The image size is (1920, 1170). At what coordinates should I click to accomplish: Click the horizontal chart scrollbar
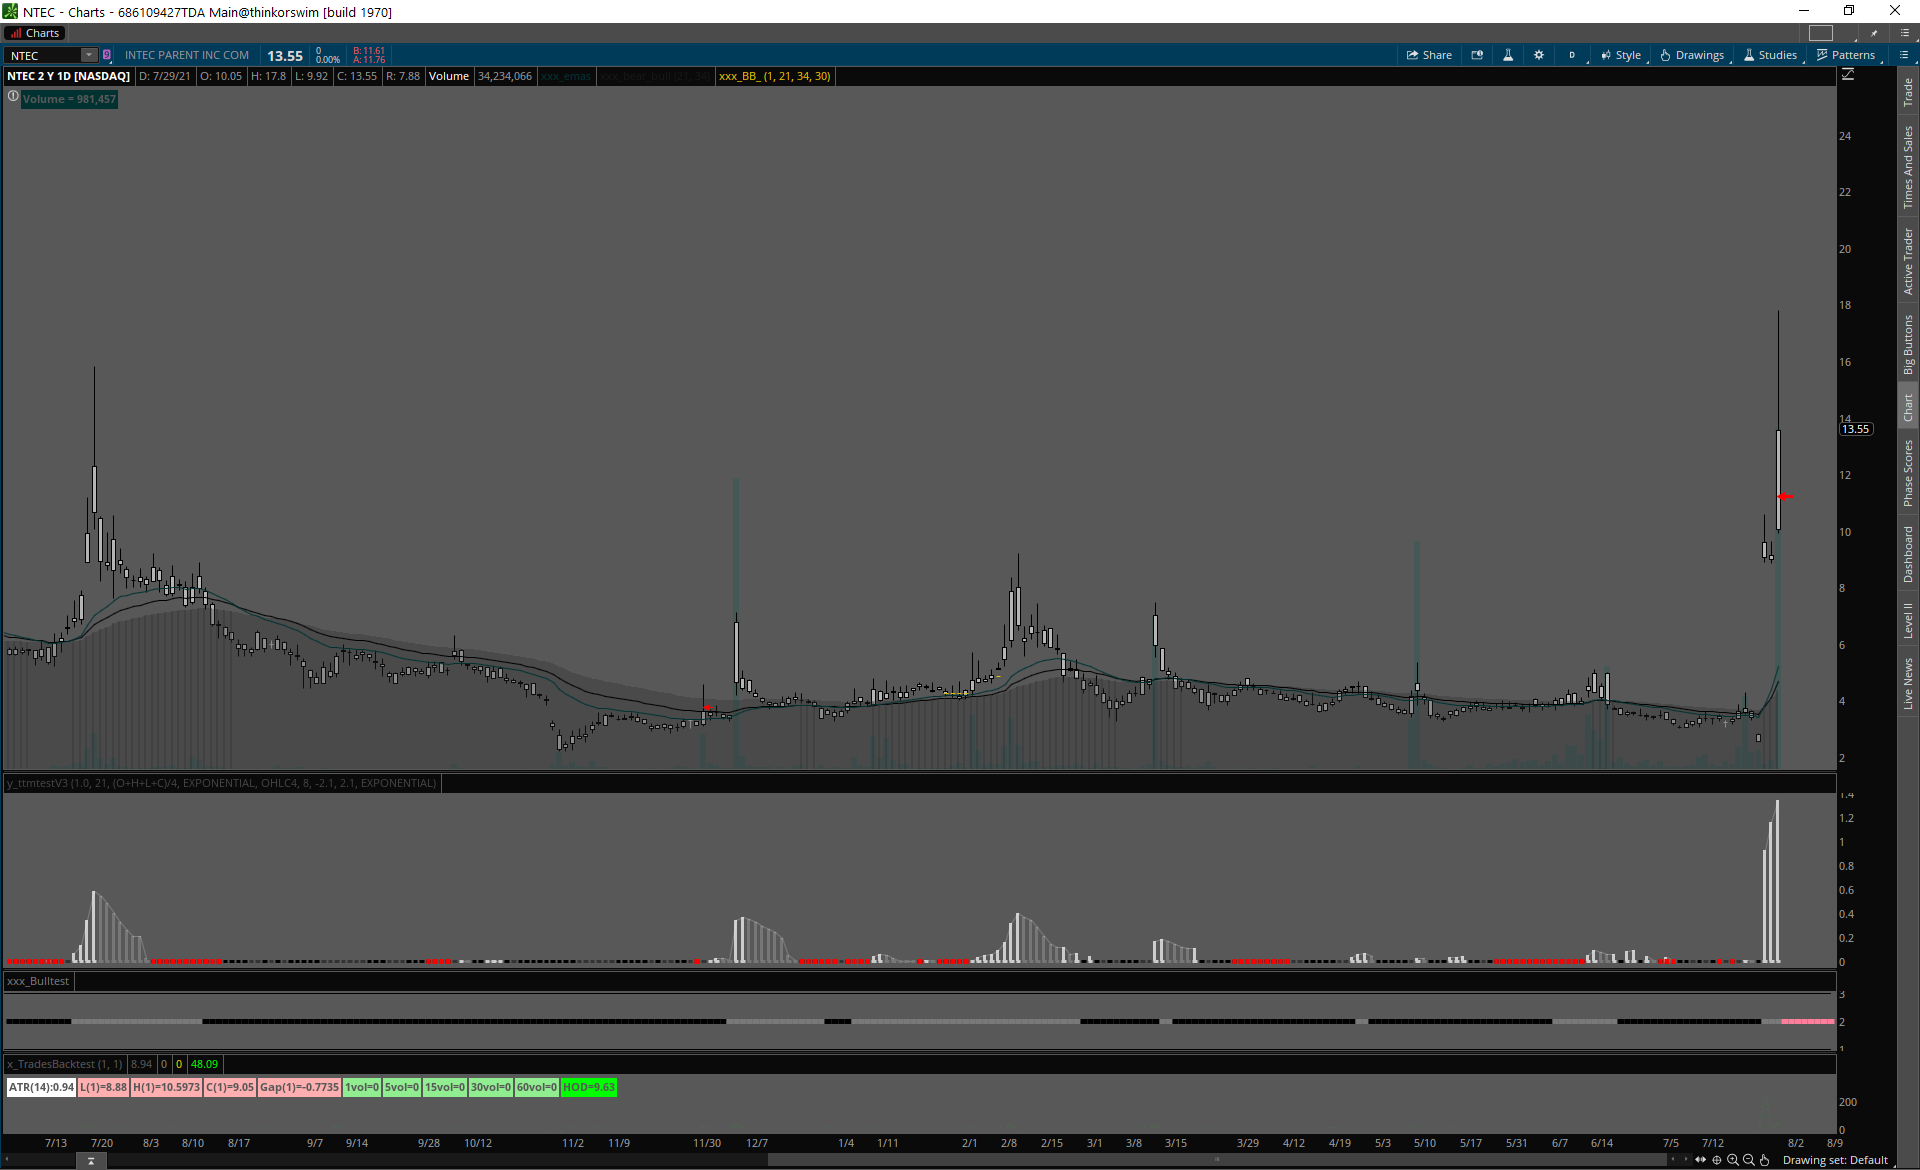(x=1216, y=1160)
